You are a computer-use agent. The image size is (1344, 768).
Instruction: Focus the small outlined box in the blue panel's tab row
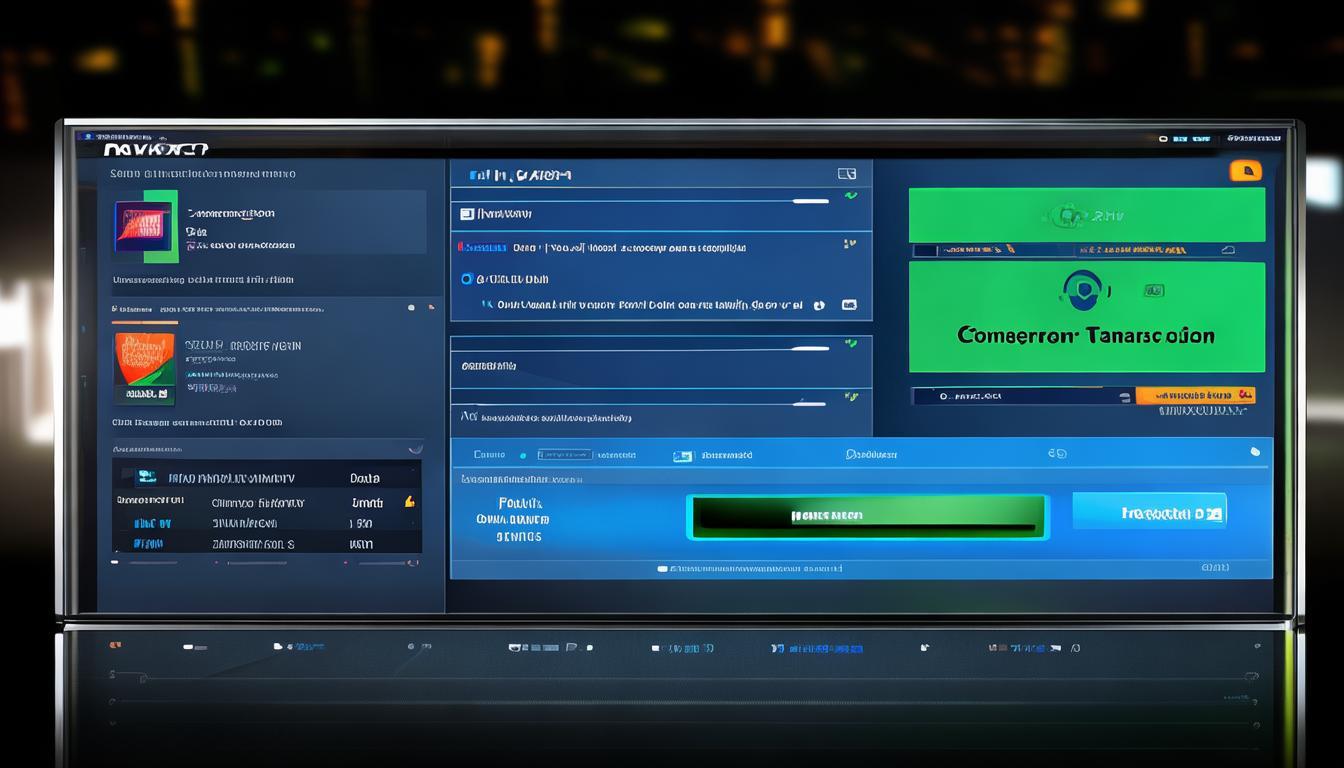pos(565,455)
